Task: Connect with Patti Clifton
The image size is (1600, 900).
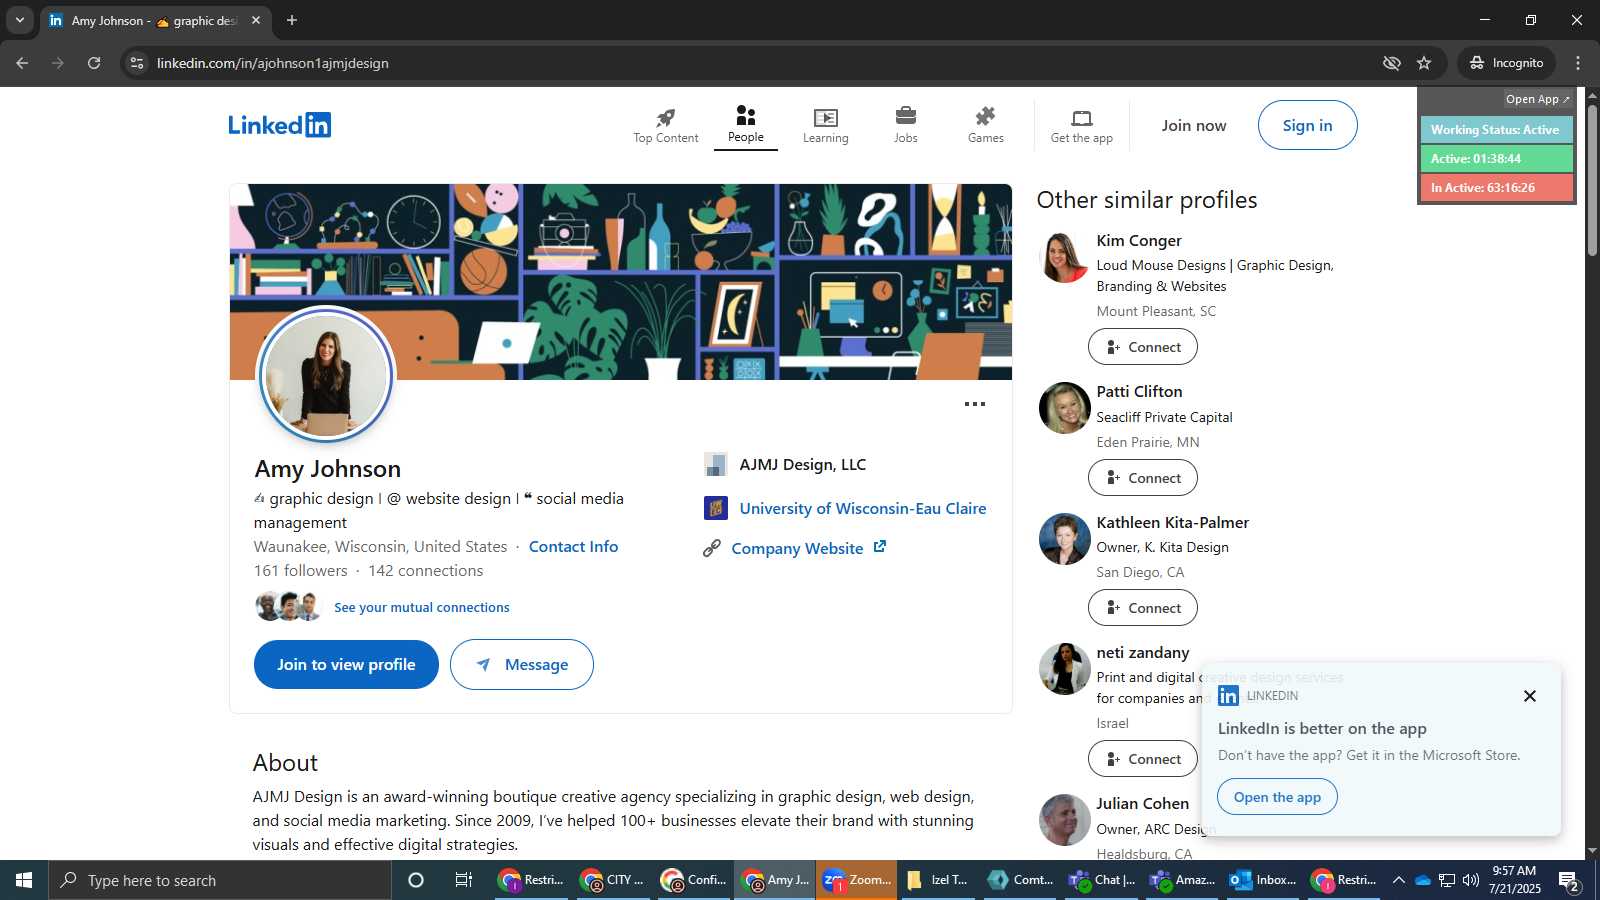Action: tap(1142, 478)
